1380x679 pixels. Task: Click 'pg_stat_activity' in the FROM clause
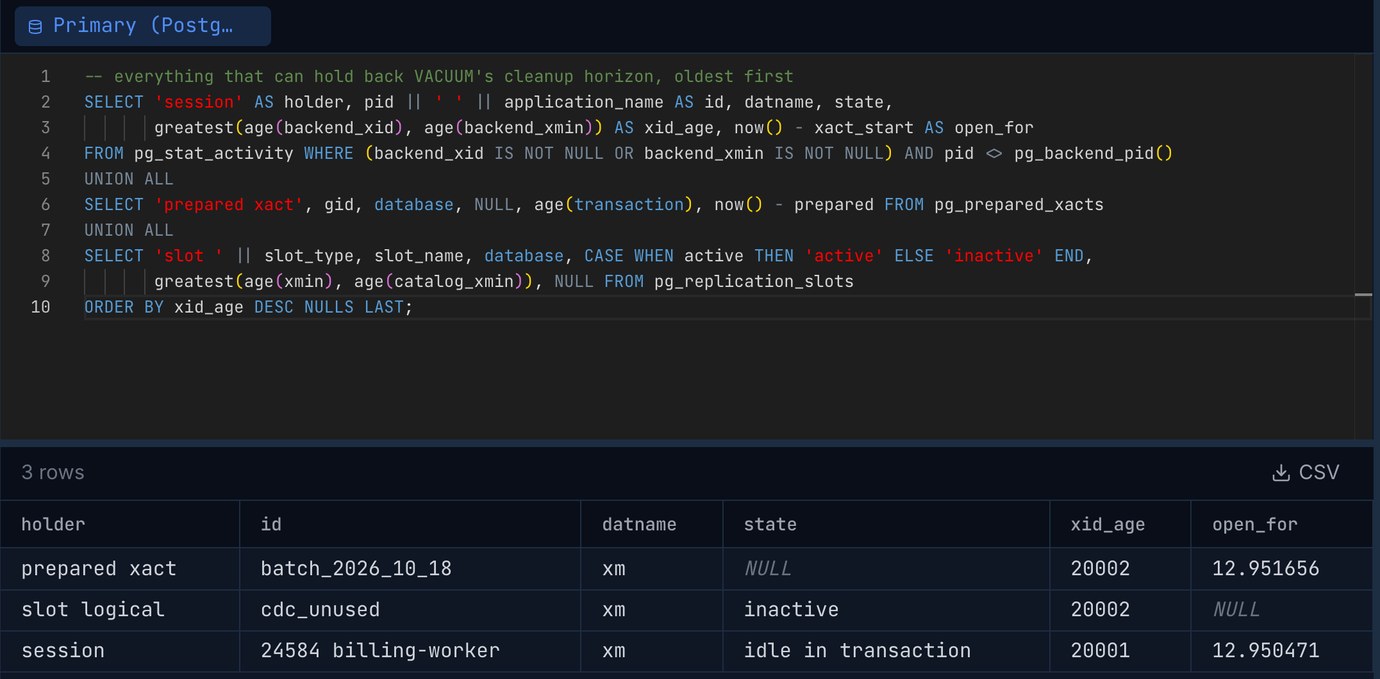point(213,153)
